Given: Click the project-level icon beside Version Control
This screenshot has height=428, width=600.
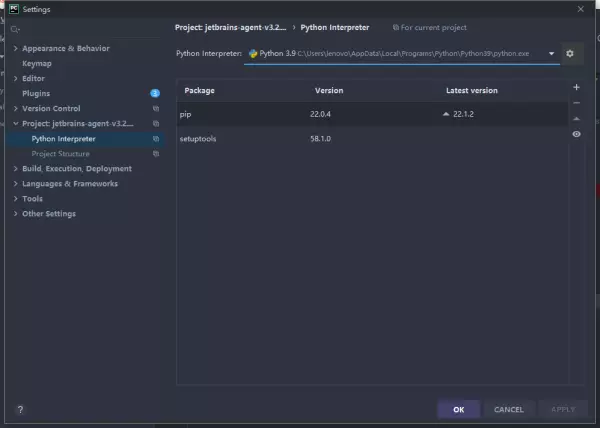Looking at the screenshot, I should 156,109.
